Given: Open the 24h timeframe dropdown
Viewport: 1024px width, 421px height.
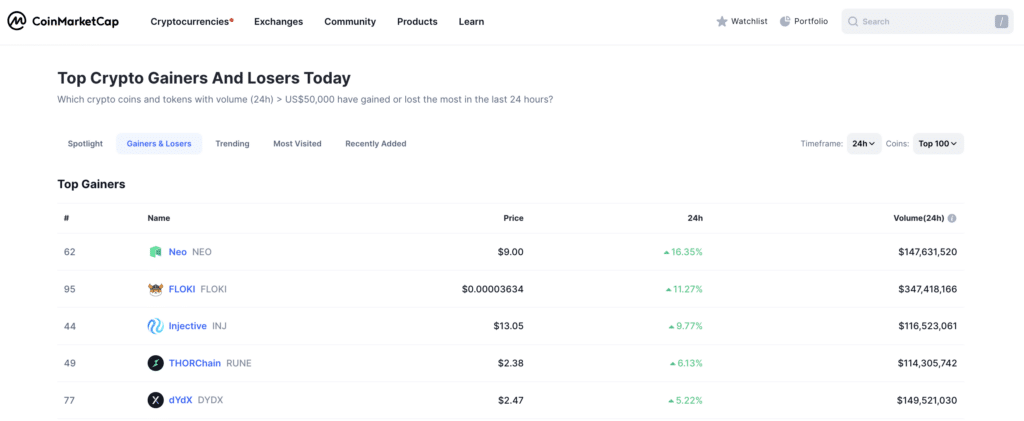Looking at the screenshot, I should pyautogui.click(x=864, y=144).
